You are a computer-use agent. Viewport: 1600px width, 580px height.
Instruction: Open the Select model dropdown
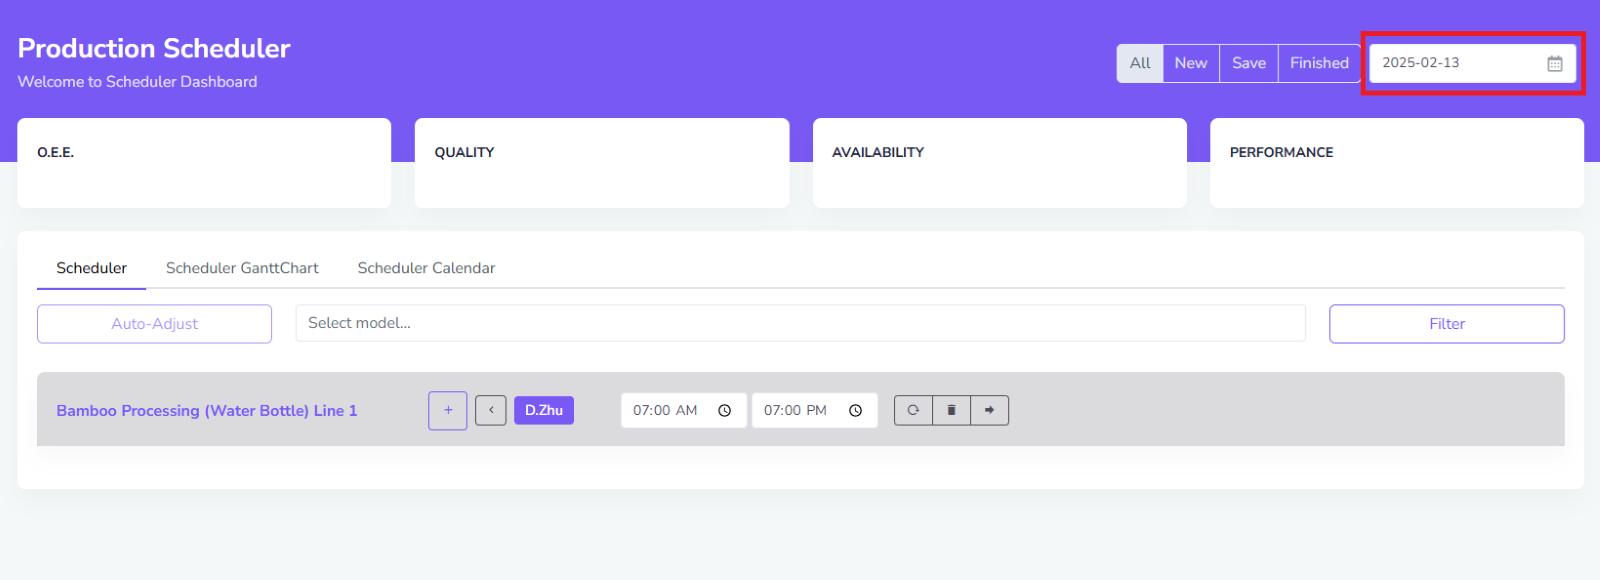[x=800, y=323]
